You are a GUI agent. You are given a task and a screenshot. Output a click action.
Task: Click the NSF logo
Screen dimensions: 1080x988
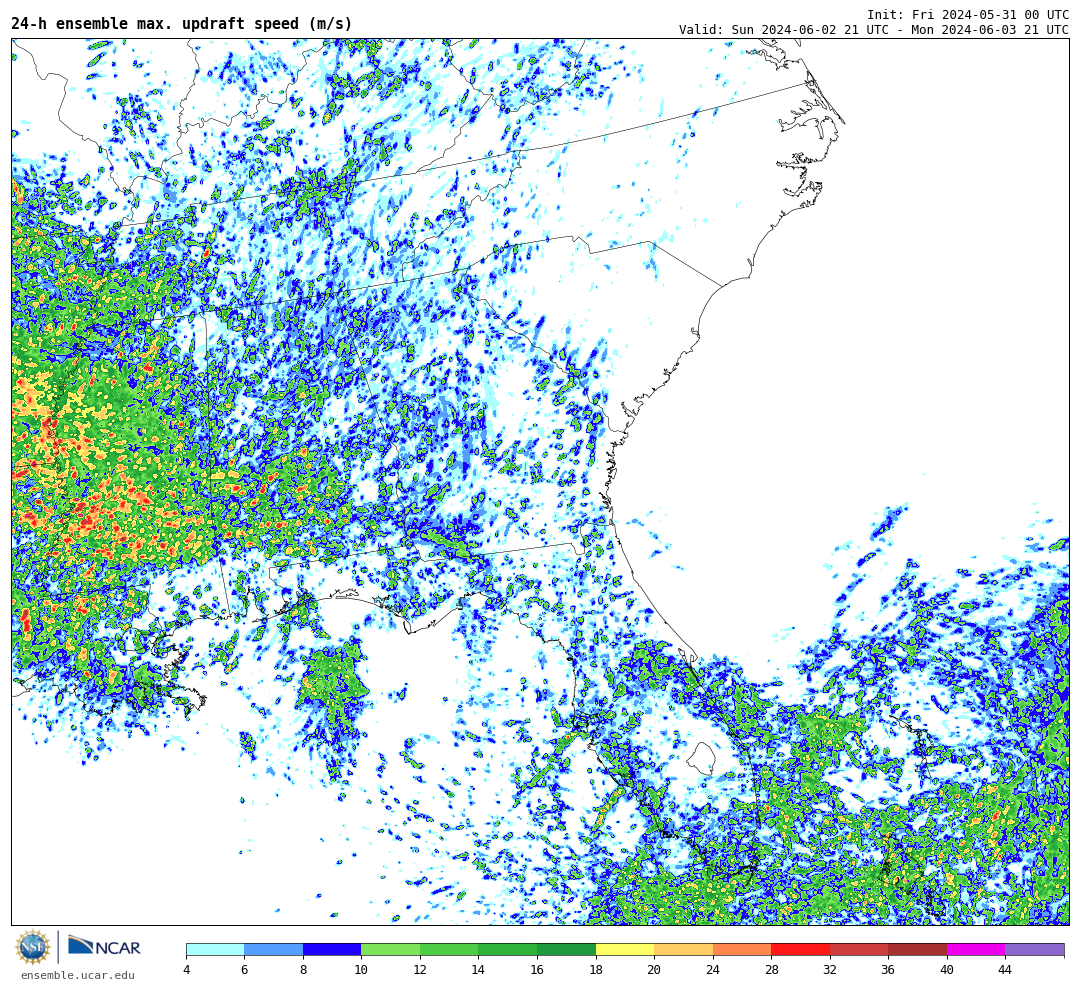[x=33, y=947]
